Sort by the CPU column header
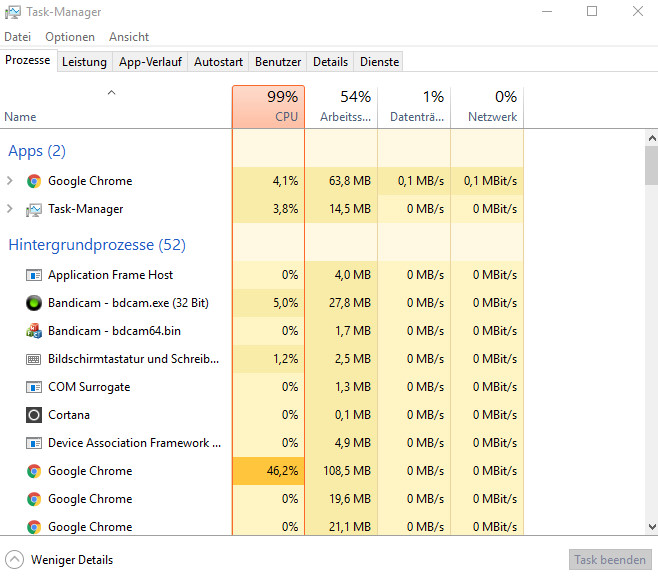The image size is (658, 582). pos(268,107)
